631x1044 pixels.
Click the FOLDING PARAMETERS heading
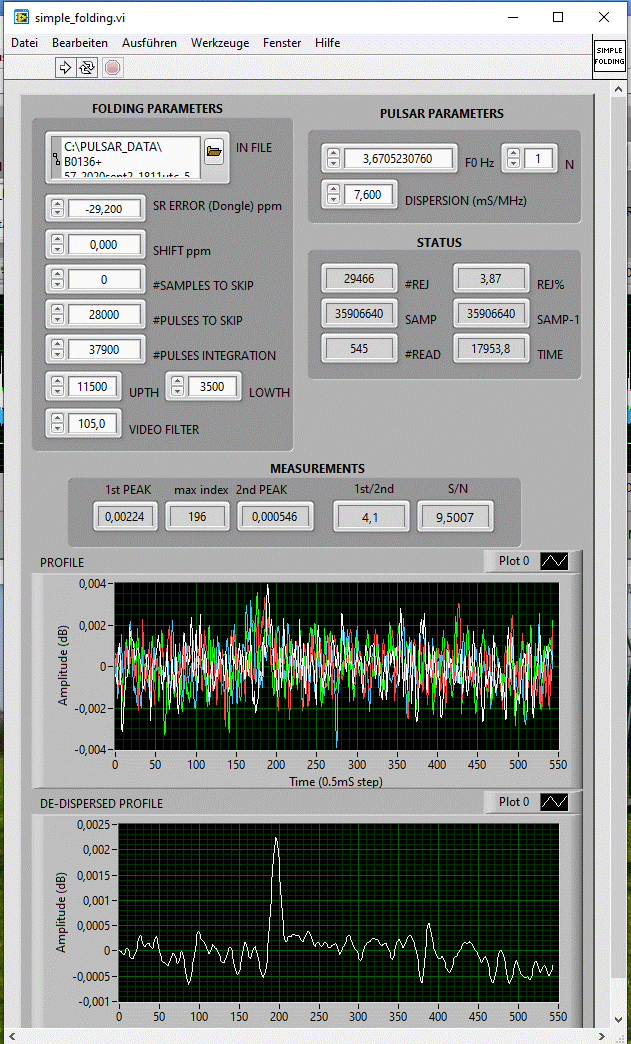point(157,109)
